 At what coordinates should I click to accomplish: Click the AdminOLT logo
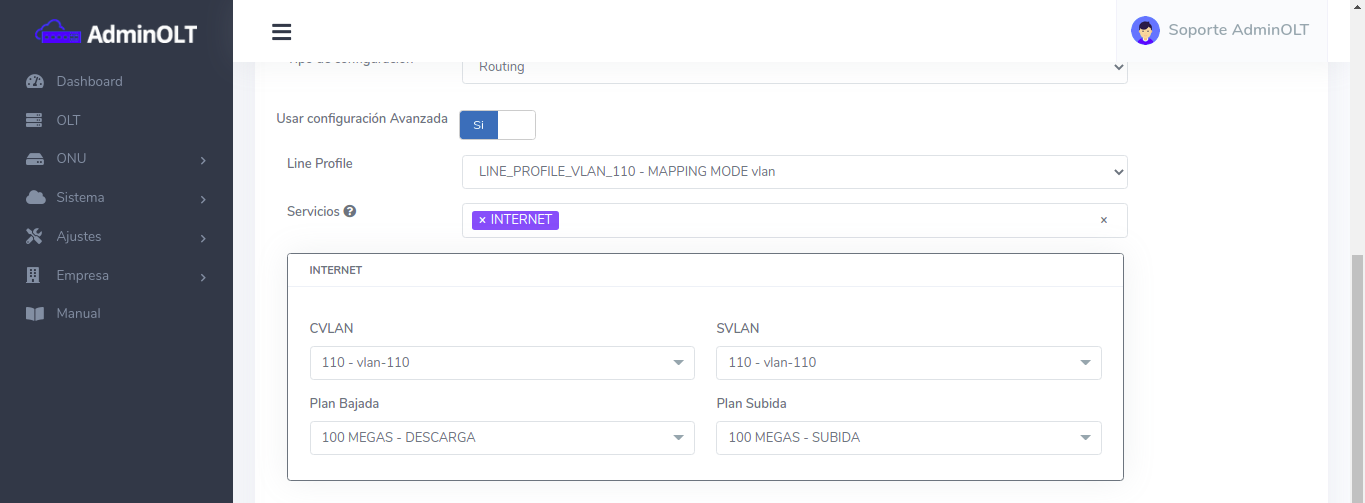(117, 34)
